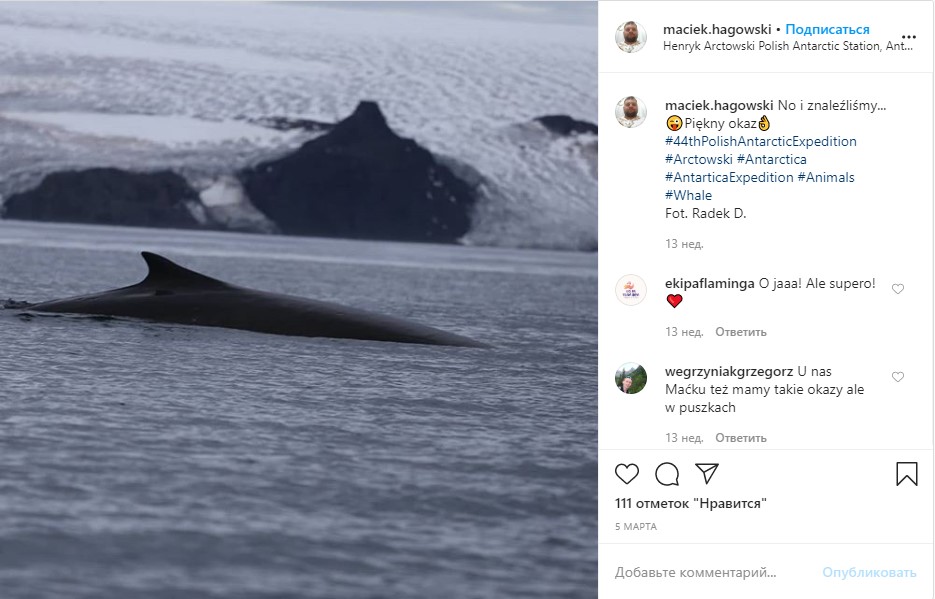Open the #Arctowski hashtag
Image resolution: width=935 pixels, height=599 pixels.
(698, 159)
